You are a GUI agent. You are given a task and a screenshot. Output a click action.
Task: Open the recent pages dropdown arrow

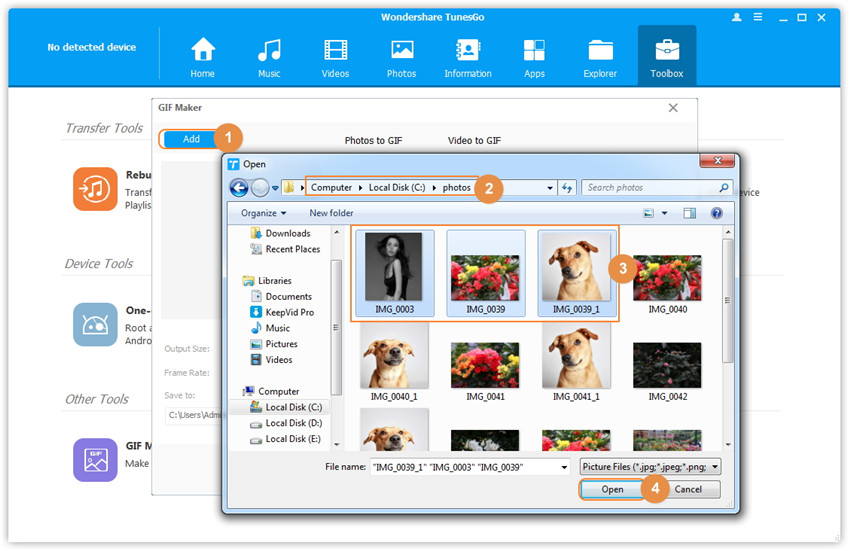pos(275,188)
